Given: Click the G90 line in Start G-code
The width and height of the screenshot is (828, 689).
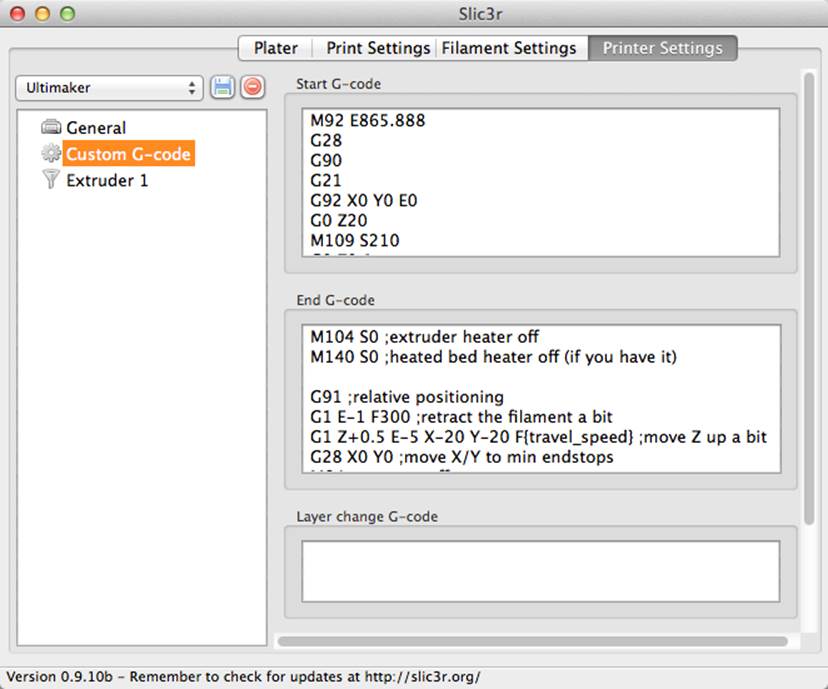Looking at the screenshot, I should coord(326,161).
